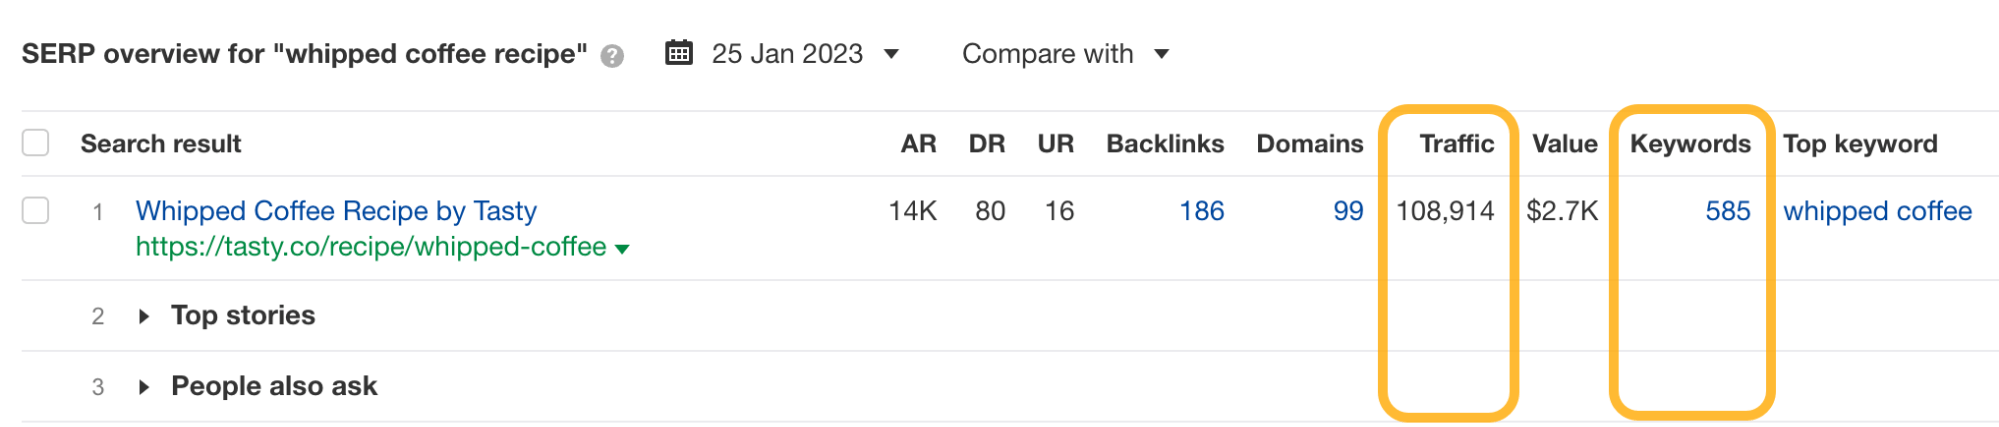Screen dimensions: 1999x427
Task: Sort by the DR column header
Action: tap(986, 144)
